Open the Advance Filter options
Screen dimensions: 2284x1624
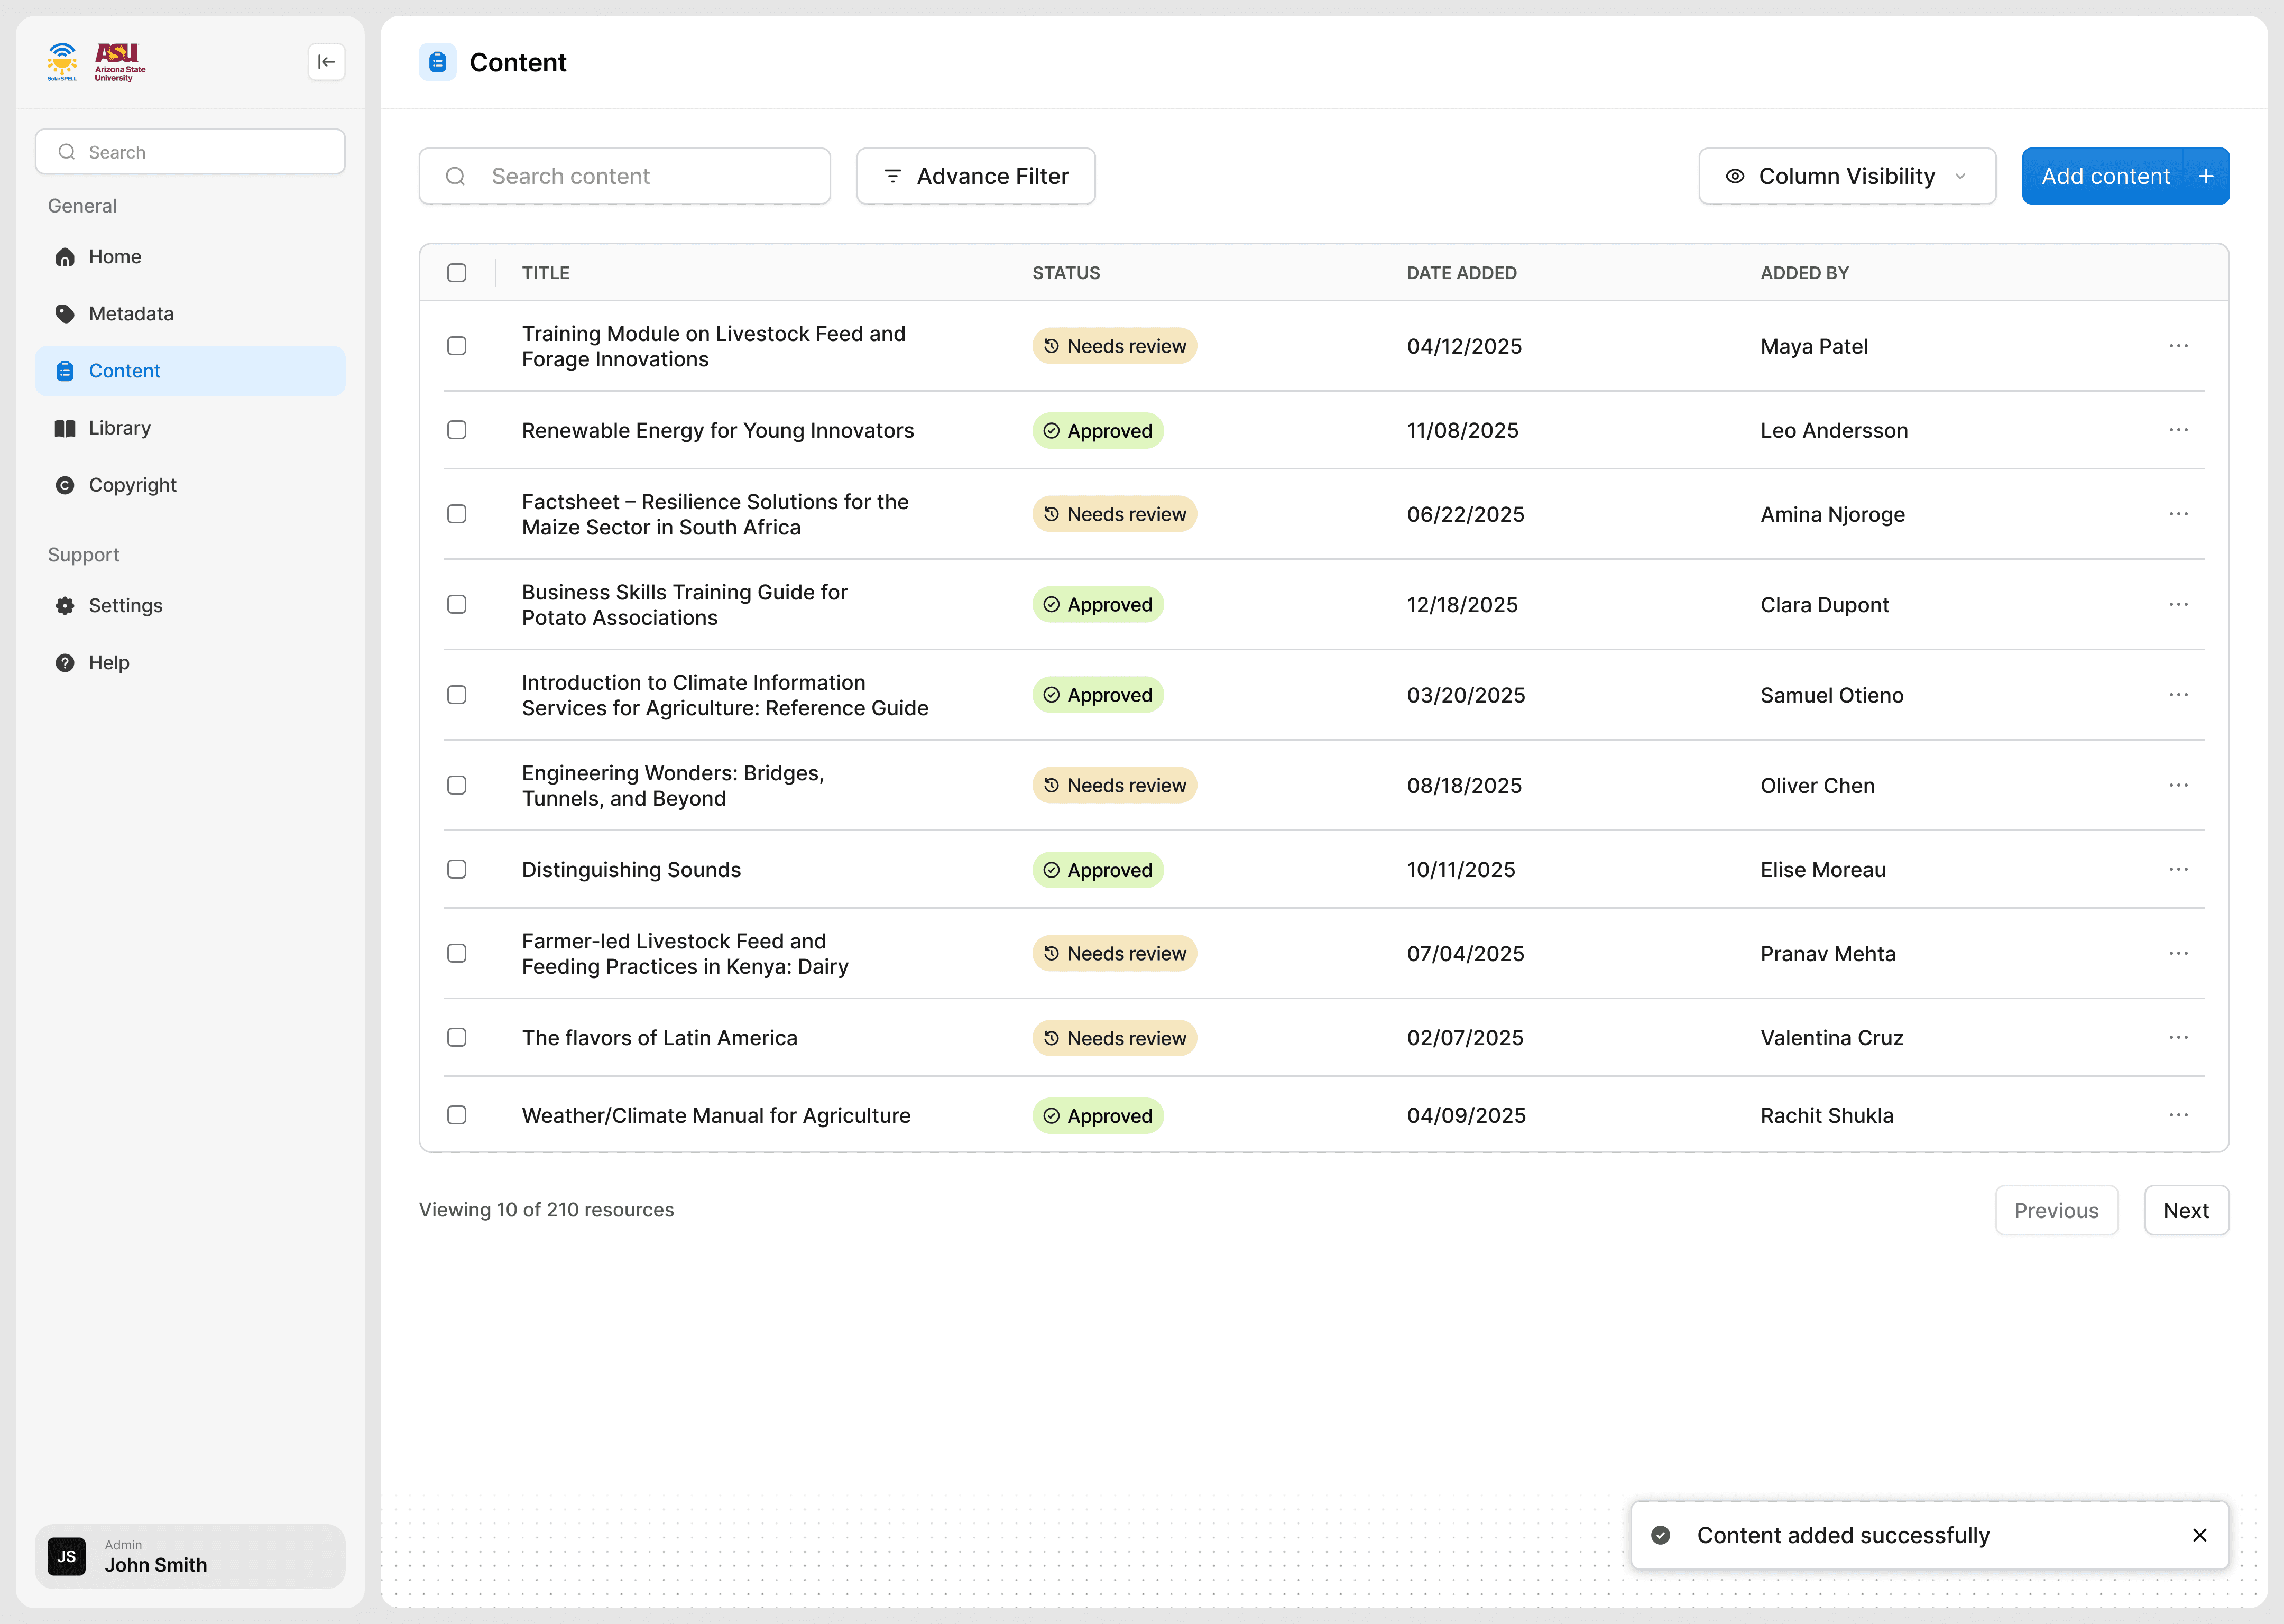point(975,176)
